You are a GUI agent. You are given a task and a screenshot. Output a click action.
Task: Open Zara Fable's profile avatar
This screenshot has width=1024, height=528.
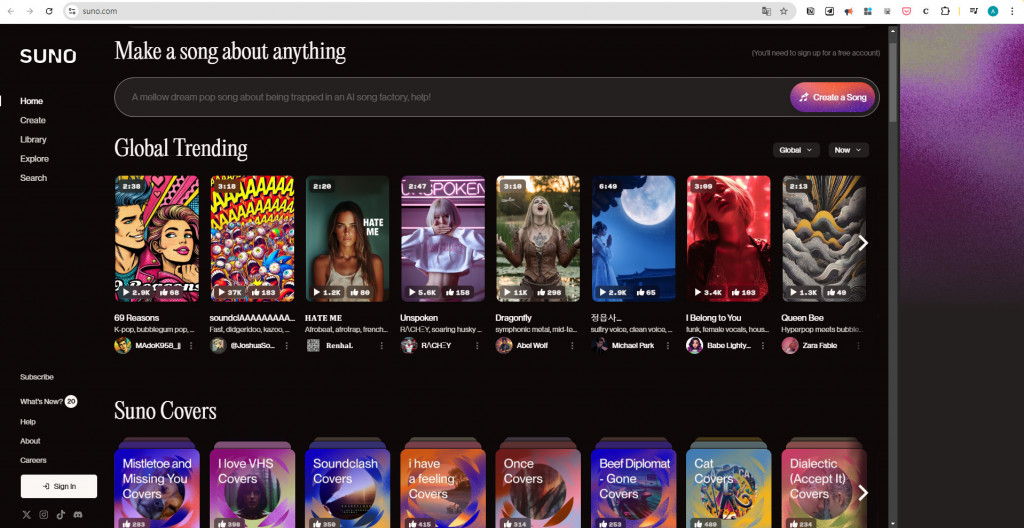click(790, 345)
